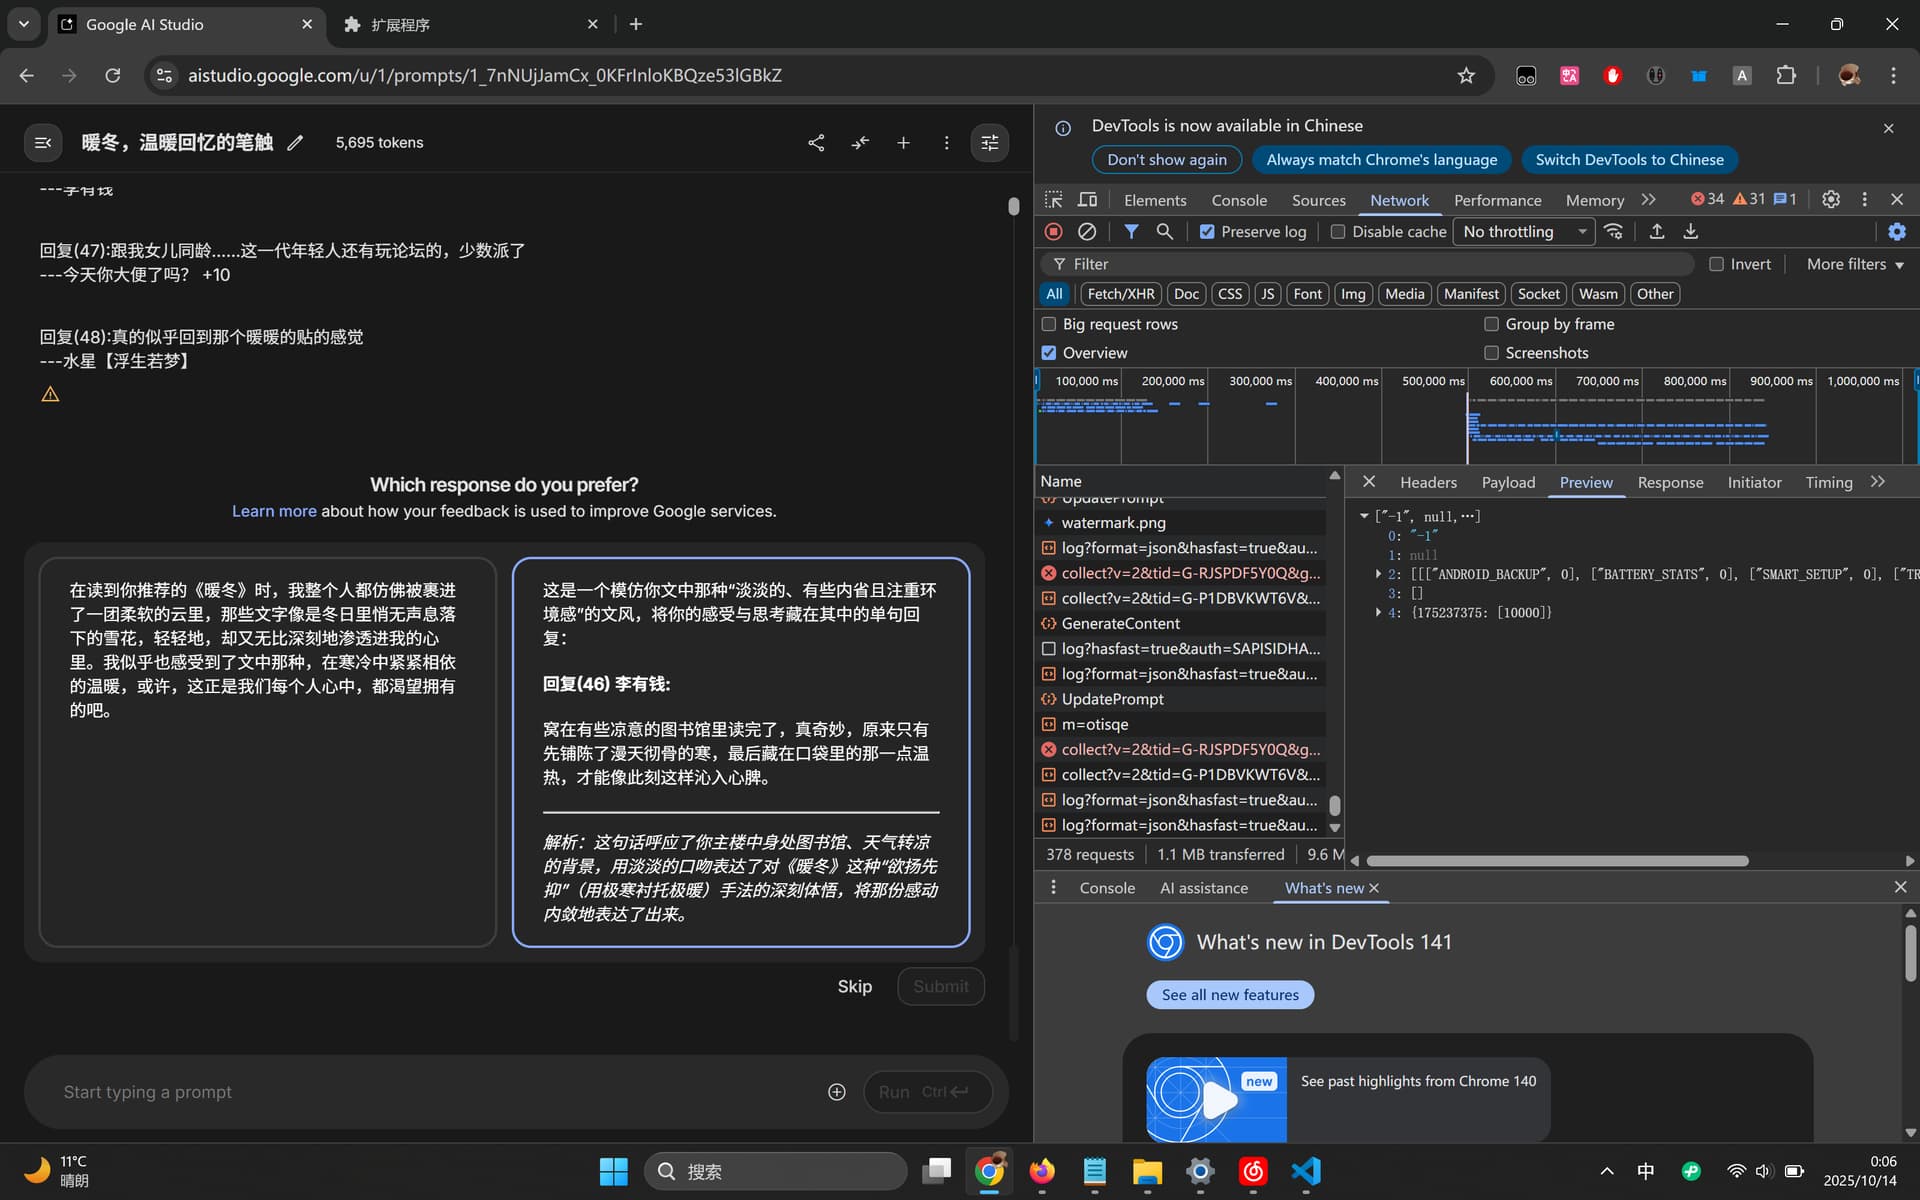Viewport: 1920px width, 1200px height.
Task: Switch to the Response tab
Action: coord(1670,482)
